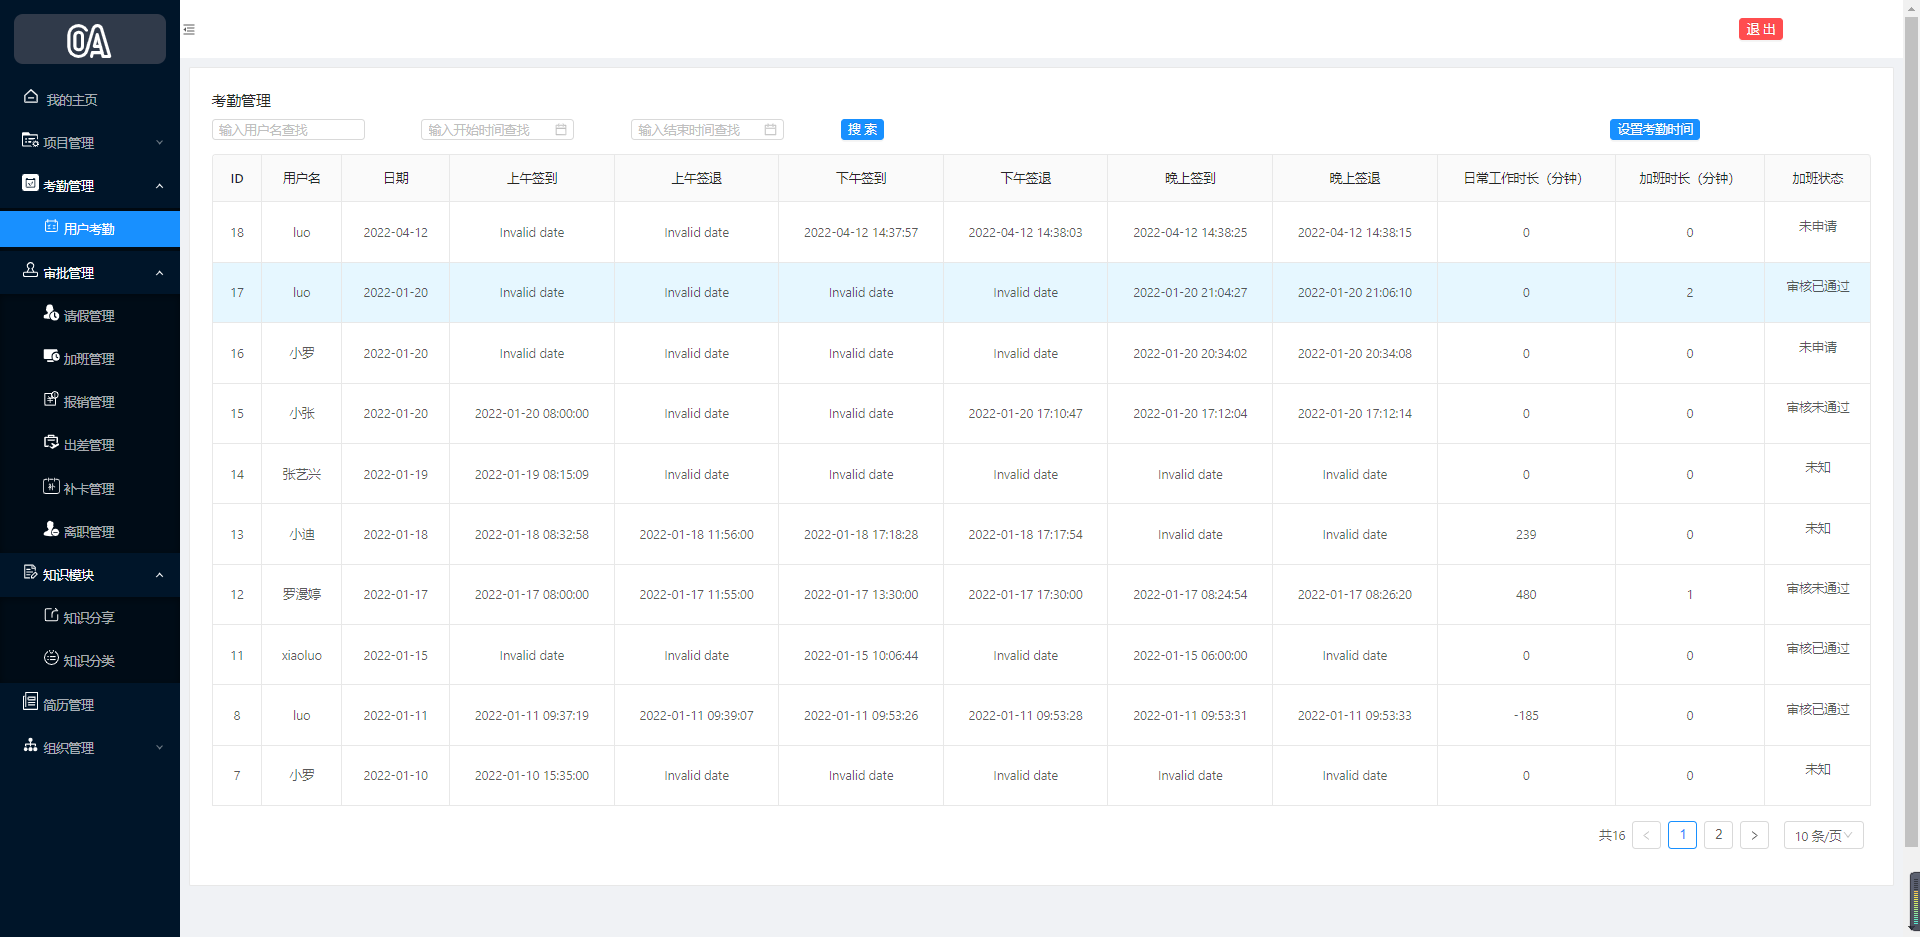
Task: Click the 加班状态 column header
Action: coord(1817,178)
